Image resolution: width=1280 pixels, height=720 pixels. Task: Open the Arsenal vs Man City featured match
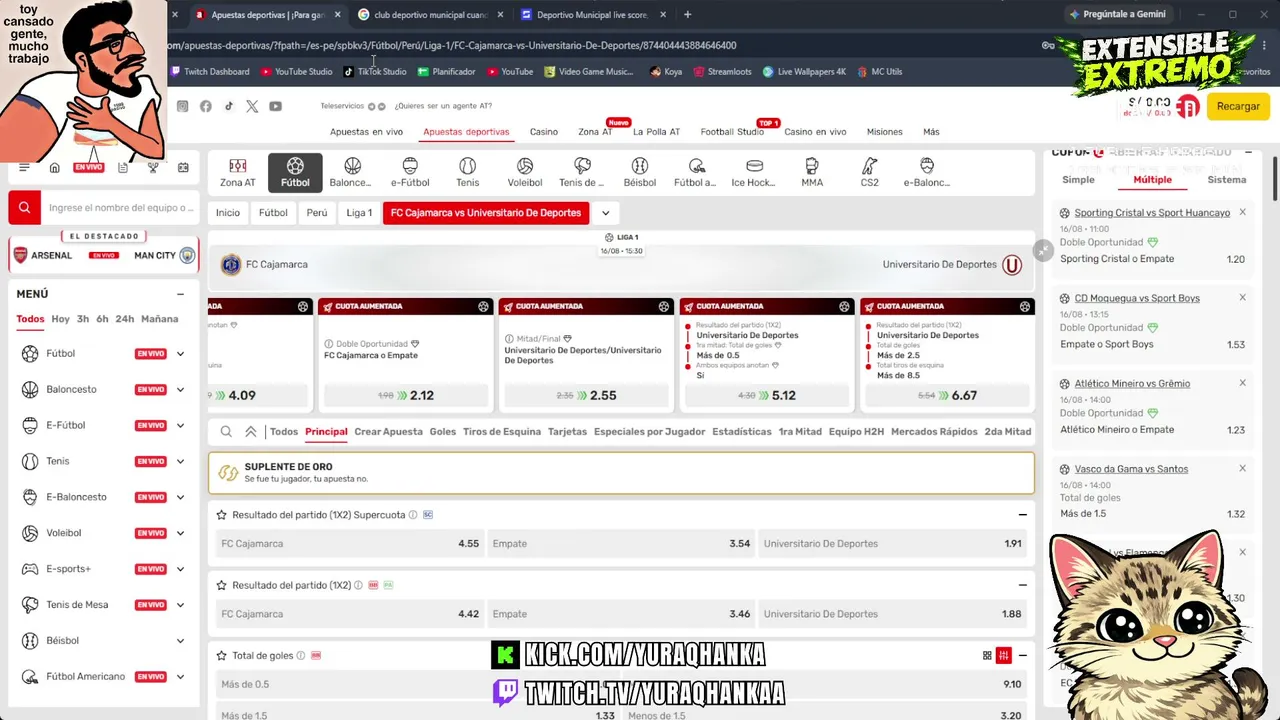tap(104, 255)
